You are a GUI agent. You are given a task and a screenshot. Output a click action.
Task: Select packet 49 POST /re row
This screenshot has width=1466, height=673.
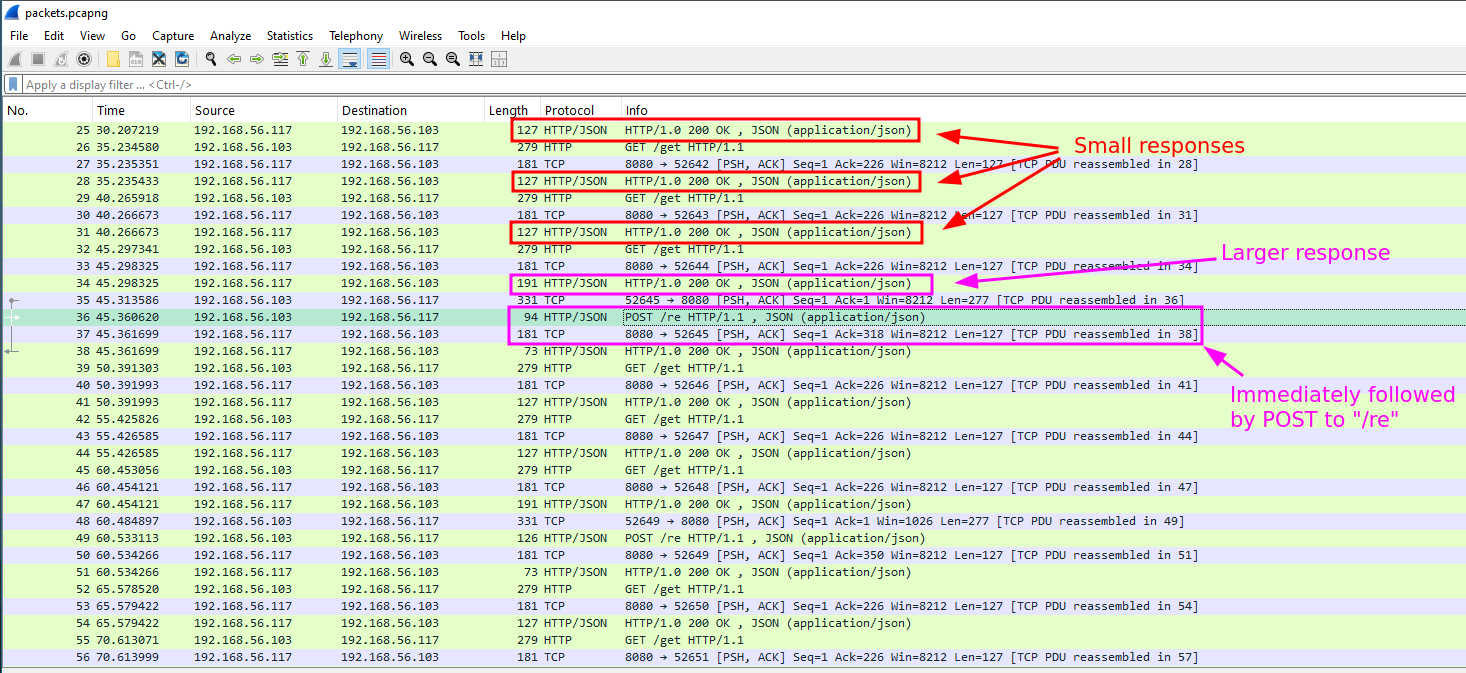click(700, 538)
